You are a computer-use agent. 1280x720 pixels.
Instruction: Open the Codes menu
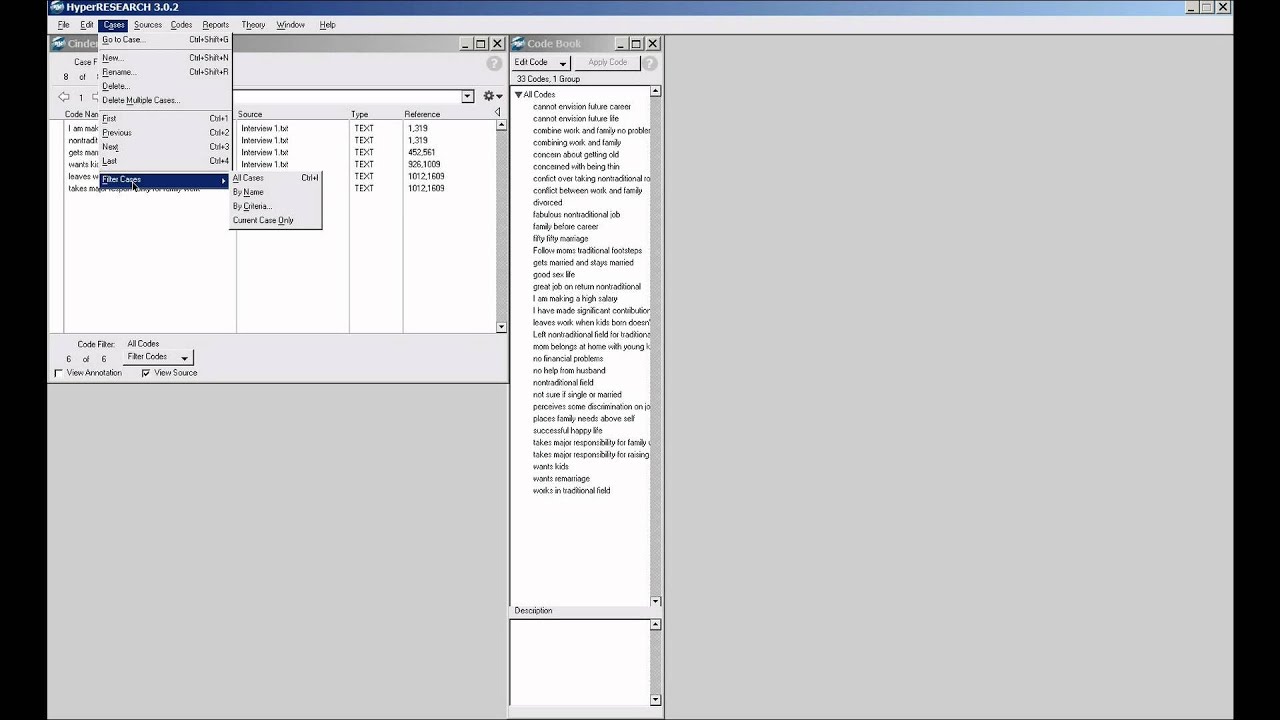coord(181,25)
